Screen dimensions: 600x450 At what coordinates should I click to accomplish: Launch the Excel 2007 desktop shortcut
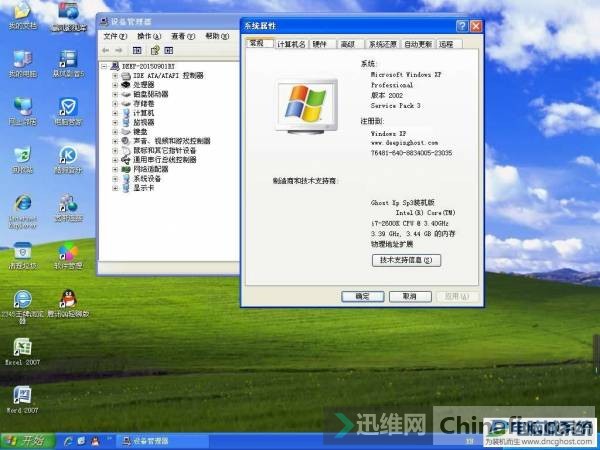pyautogui.click(x=23, y=351)
